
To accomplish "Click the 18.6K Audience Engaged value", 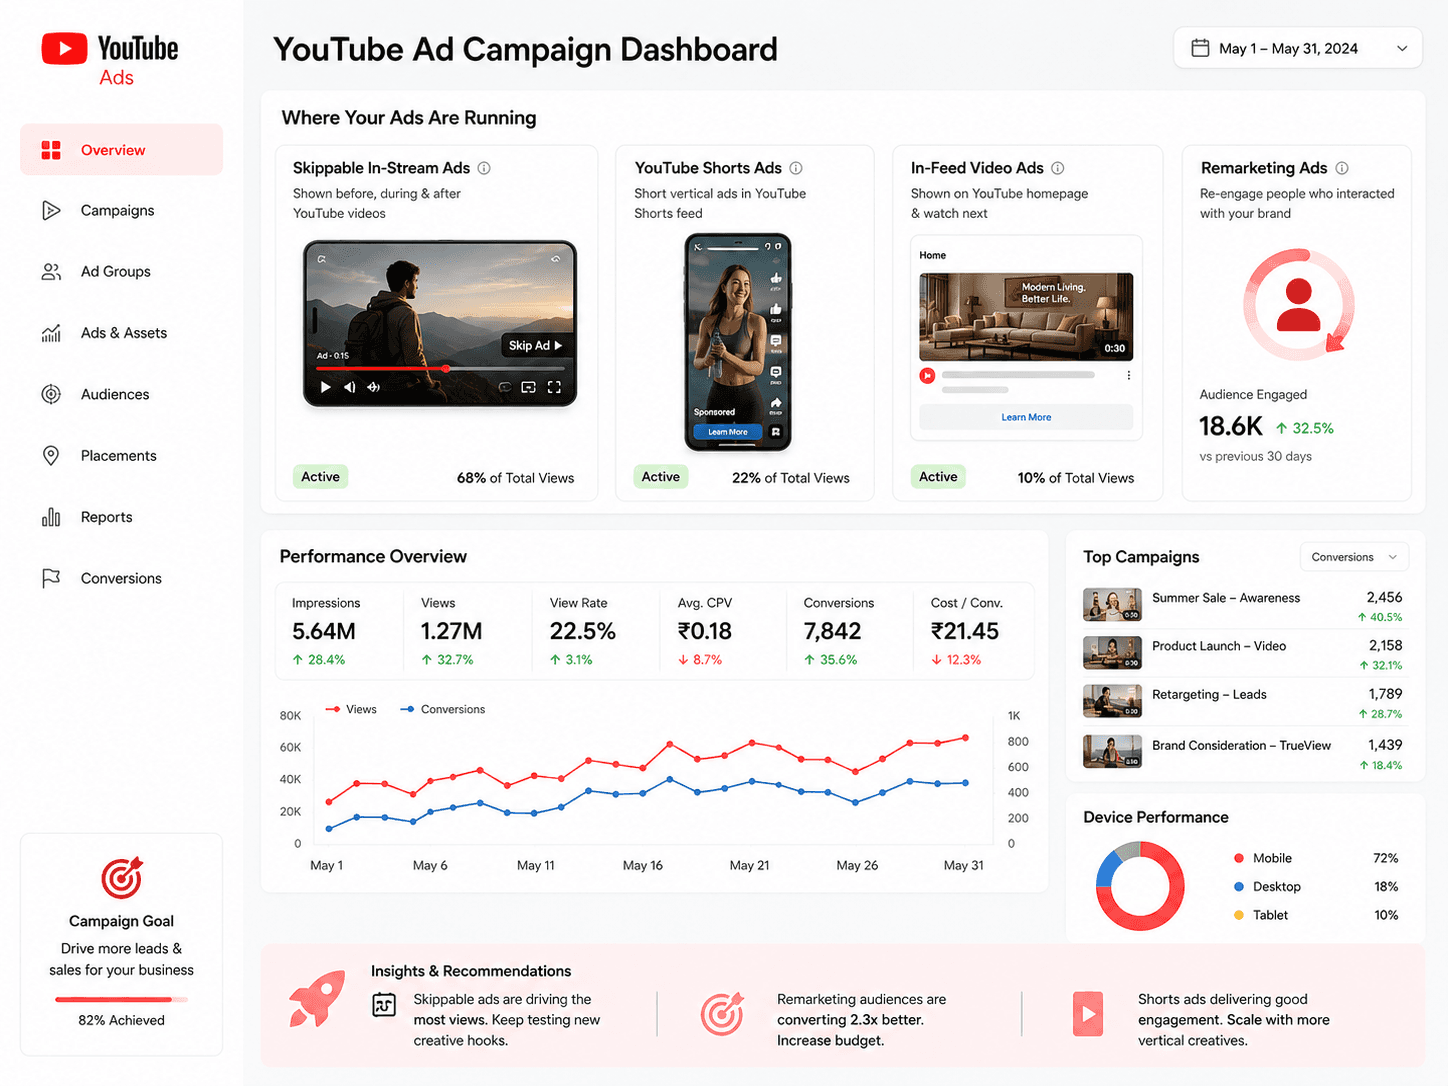I will (x=1231, y=427).
